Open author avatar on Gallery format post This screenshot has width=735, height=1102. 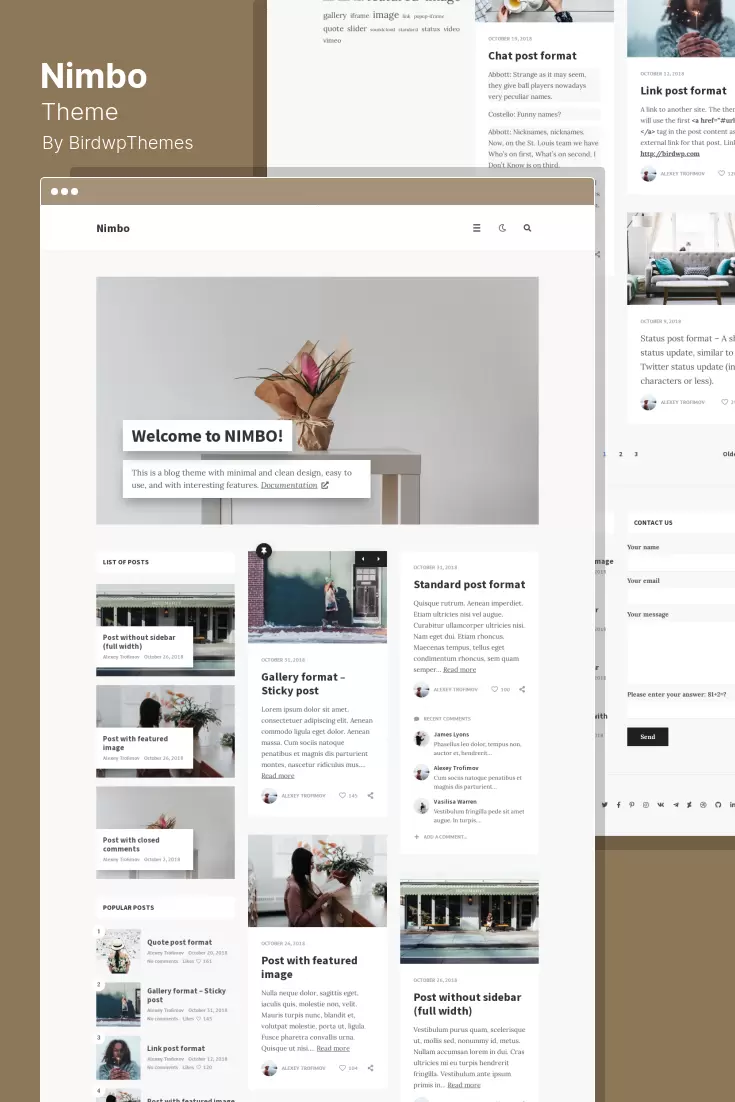coord(269,796)
